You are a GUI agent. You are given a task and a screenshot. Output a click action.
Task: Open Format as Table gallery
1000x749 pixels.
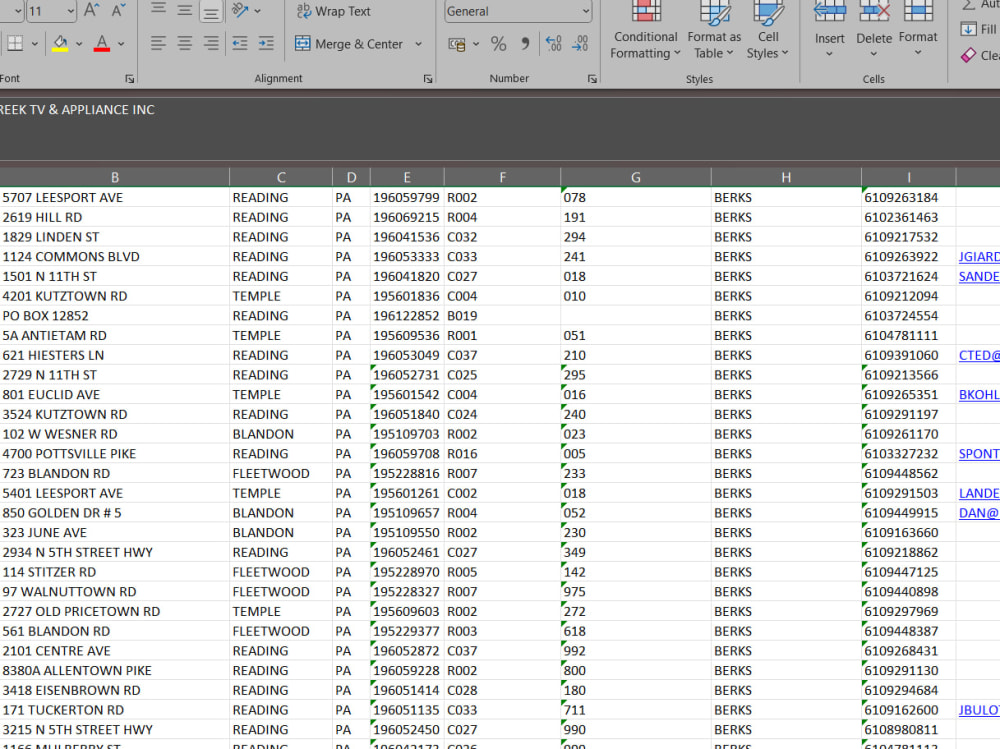coord(714,31)
